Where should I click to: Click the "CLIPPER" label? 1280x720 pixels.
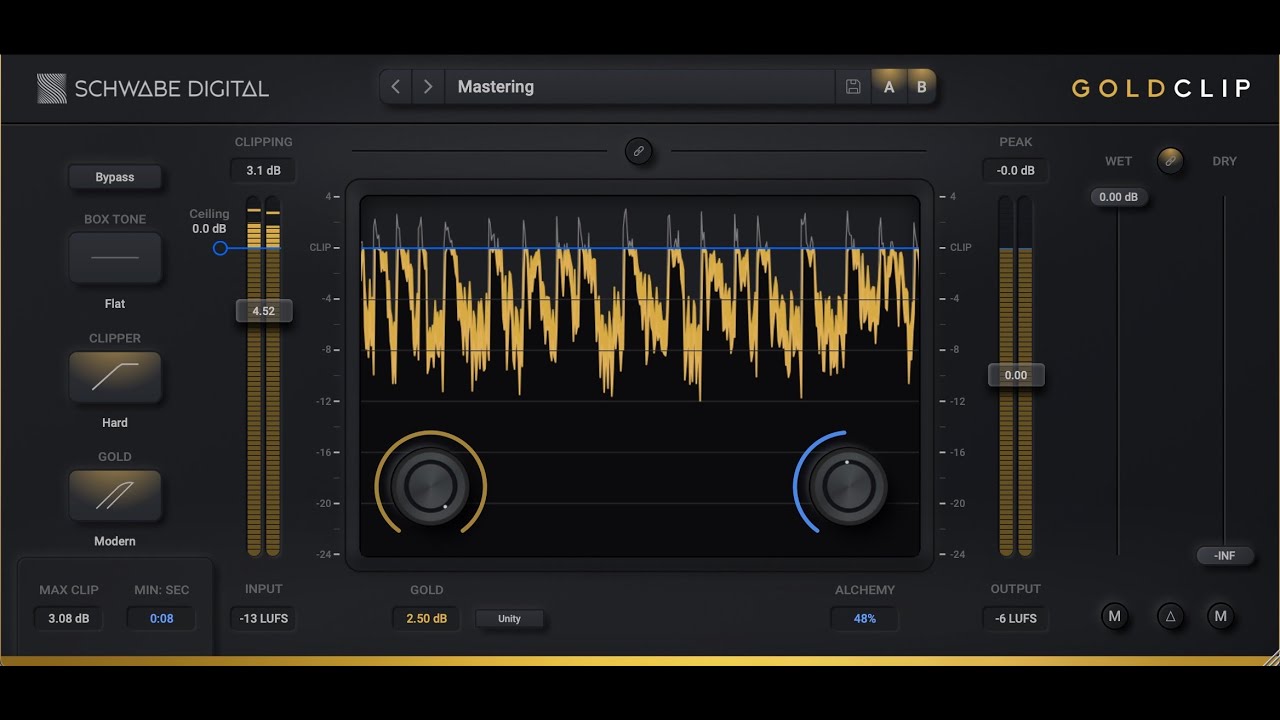point(115,338)
